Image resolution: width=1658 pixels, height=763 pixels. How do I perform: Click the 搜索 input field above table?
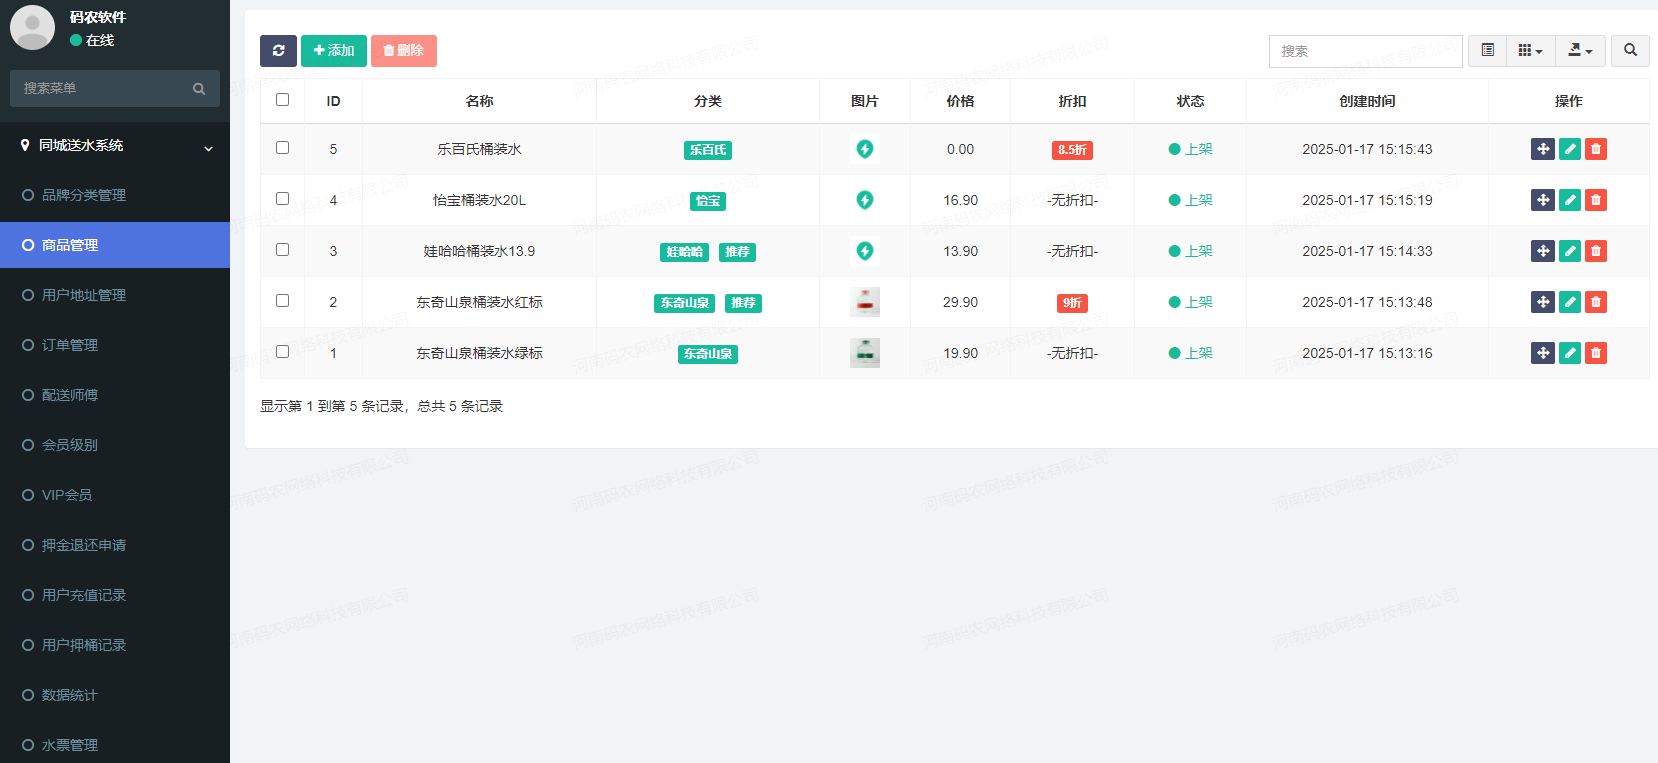click(x=1365, y=51)
